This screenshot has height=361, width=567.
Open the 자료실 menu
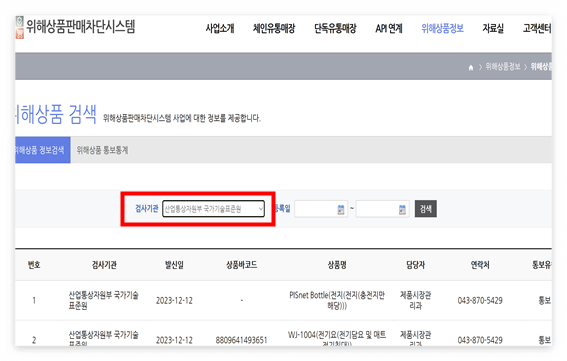(493, 28)
